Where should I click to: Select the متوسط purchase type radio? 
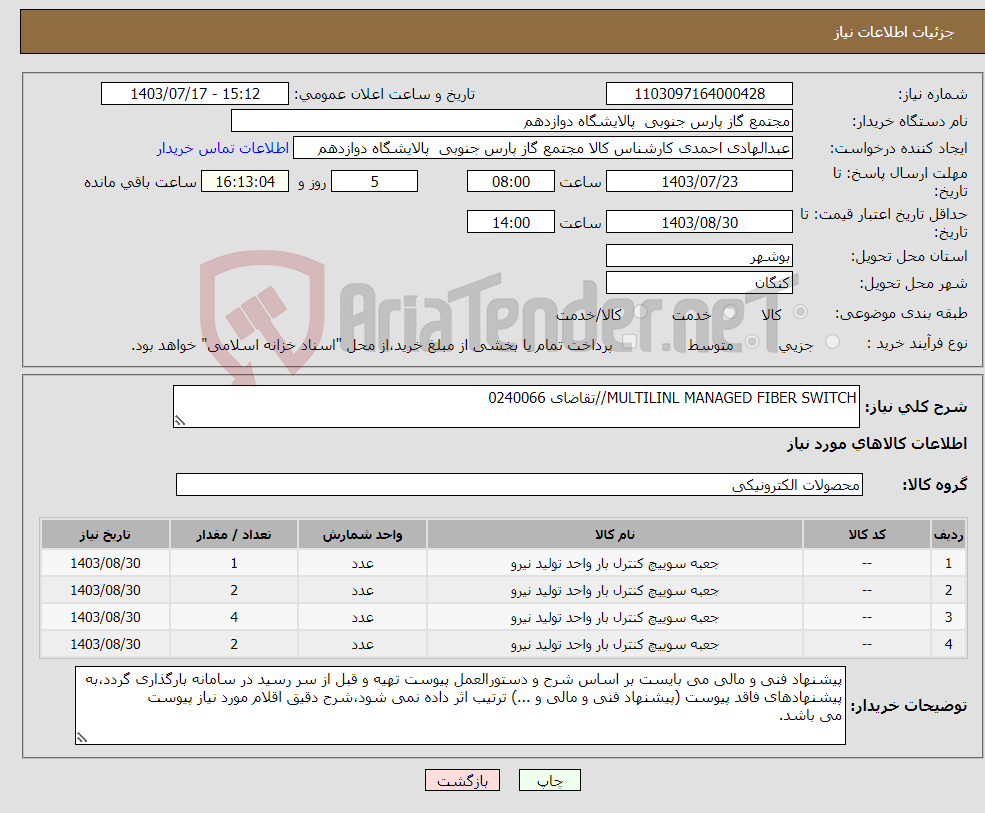pos(752,342)
